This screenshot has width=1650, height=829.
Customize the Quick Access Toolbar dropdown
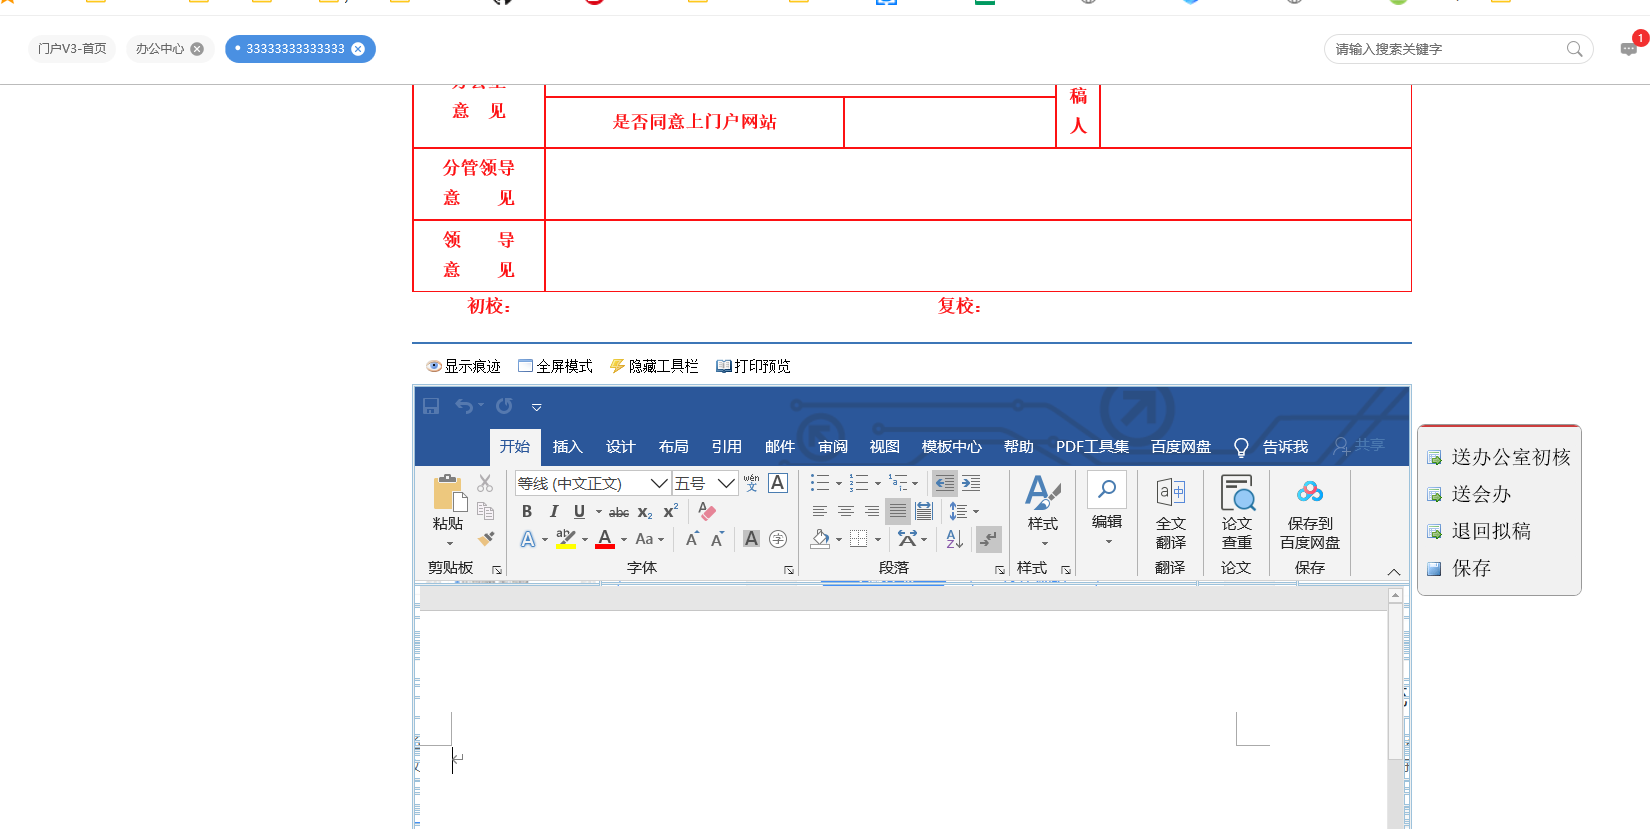pyautogui.click(x=536, y=407)
